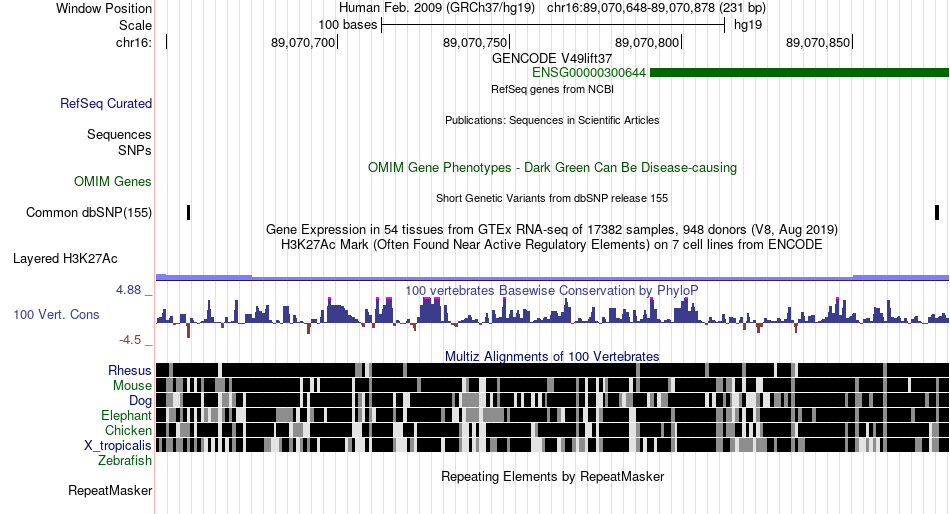The image size is (950, 514).
Task: Open the RefSeq Curated track label
Action: (x=106, y=104)
